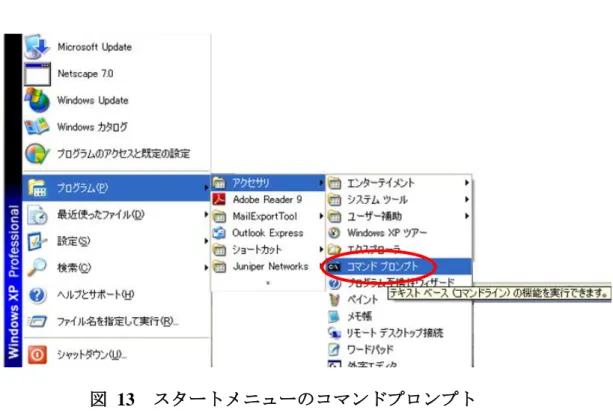The image size is (613, 416).
Task: Expand the 検索(C) submenu arrow
Action: point(206,267)
